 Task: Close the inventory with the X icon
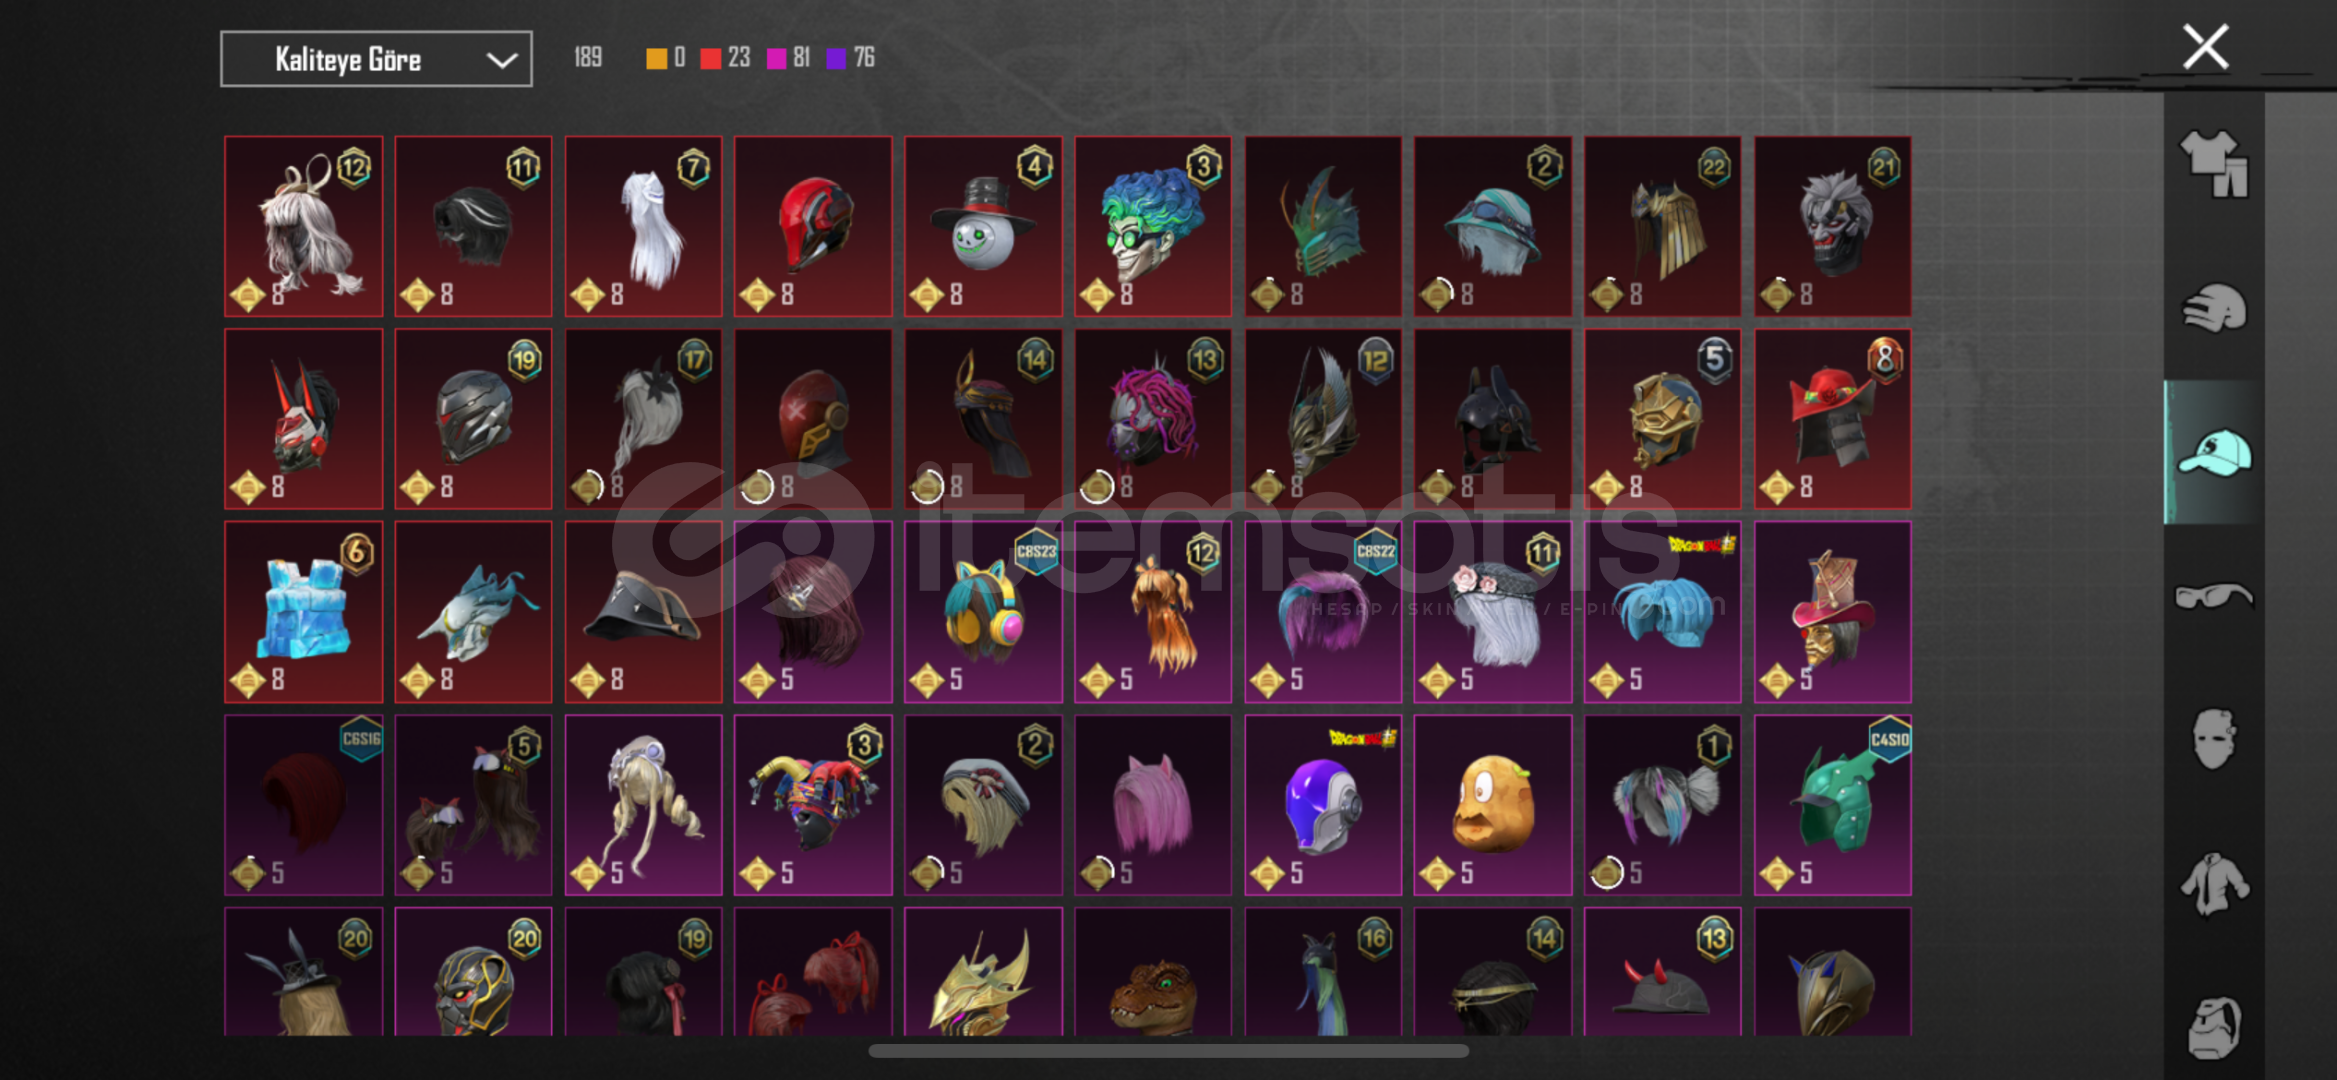click(2205, 47)
